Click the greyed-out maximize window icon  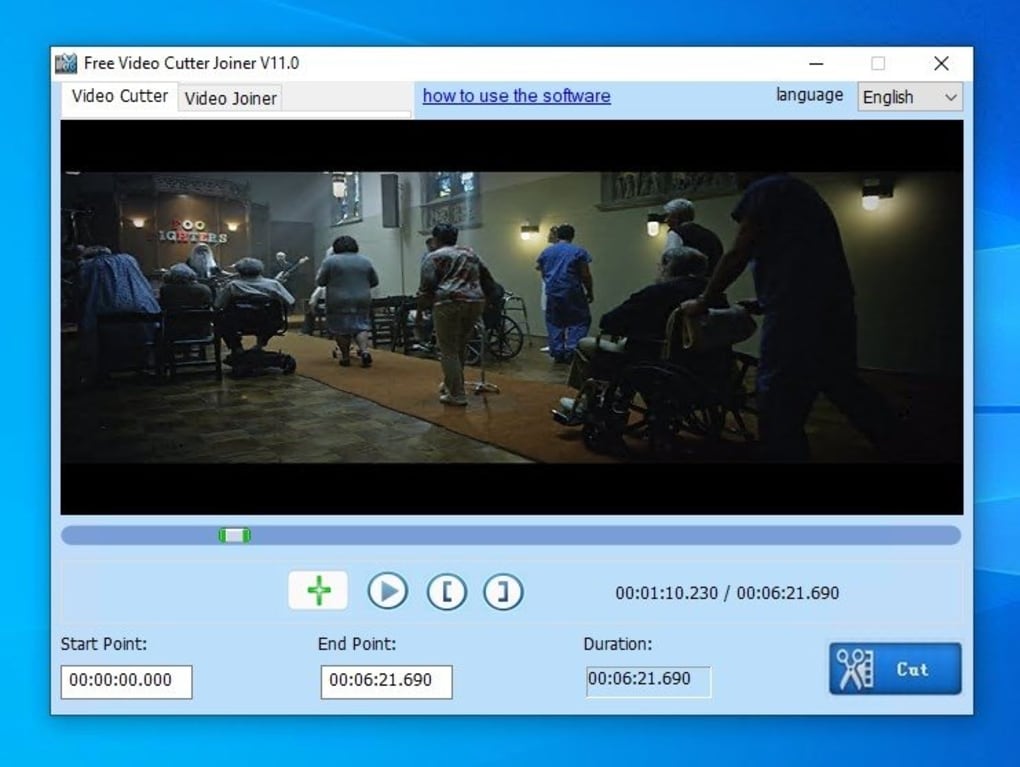pos(878,63)
